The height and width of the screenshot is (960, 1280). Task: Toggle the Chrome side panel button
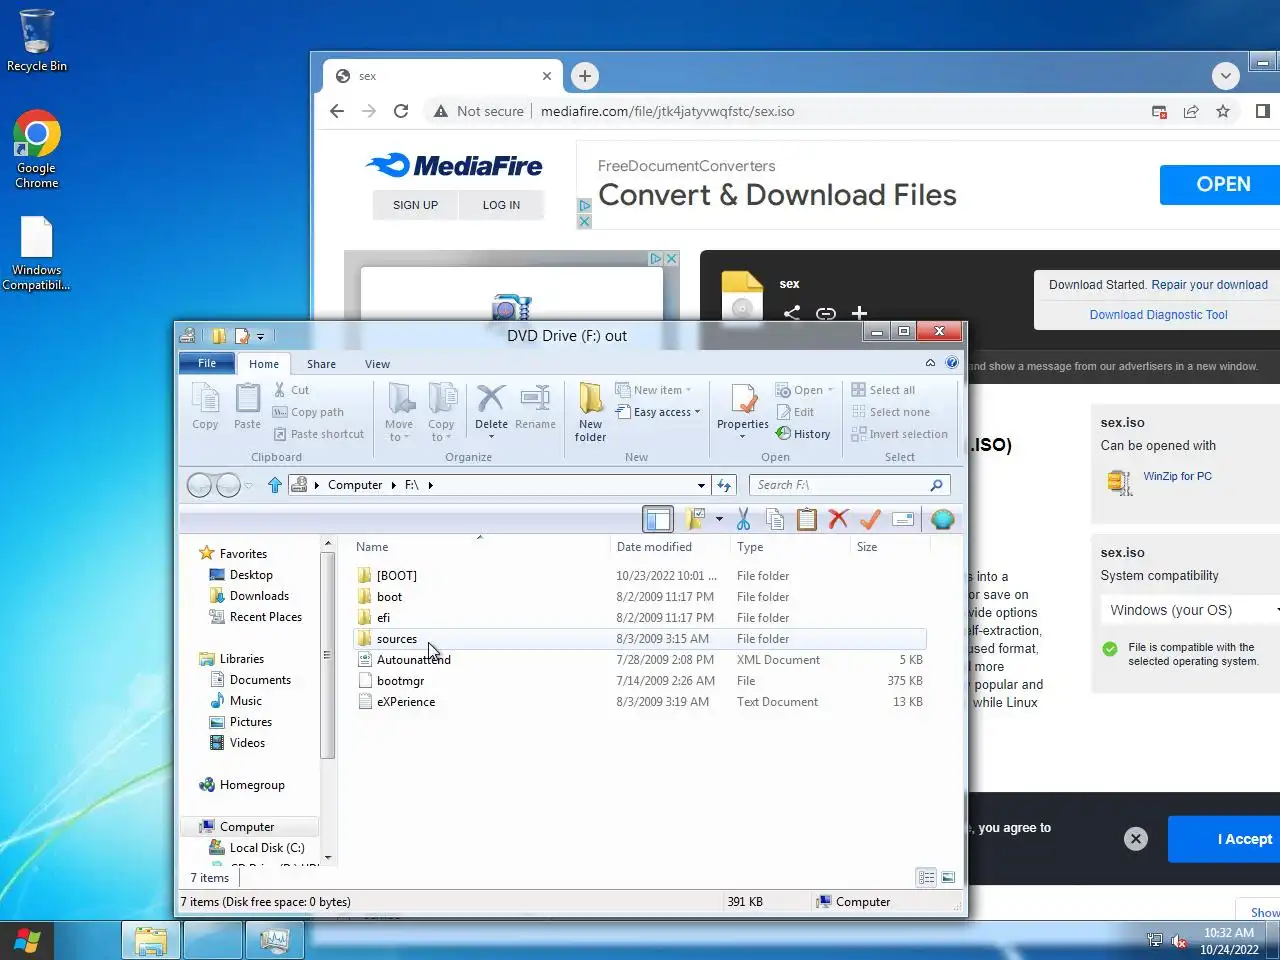[x=1262, y=111]
